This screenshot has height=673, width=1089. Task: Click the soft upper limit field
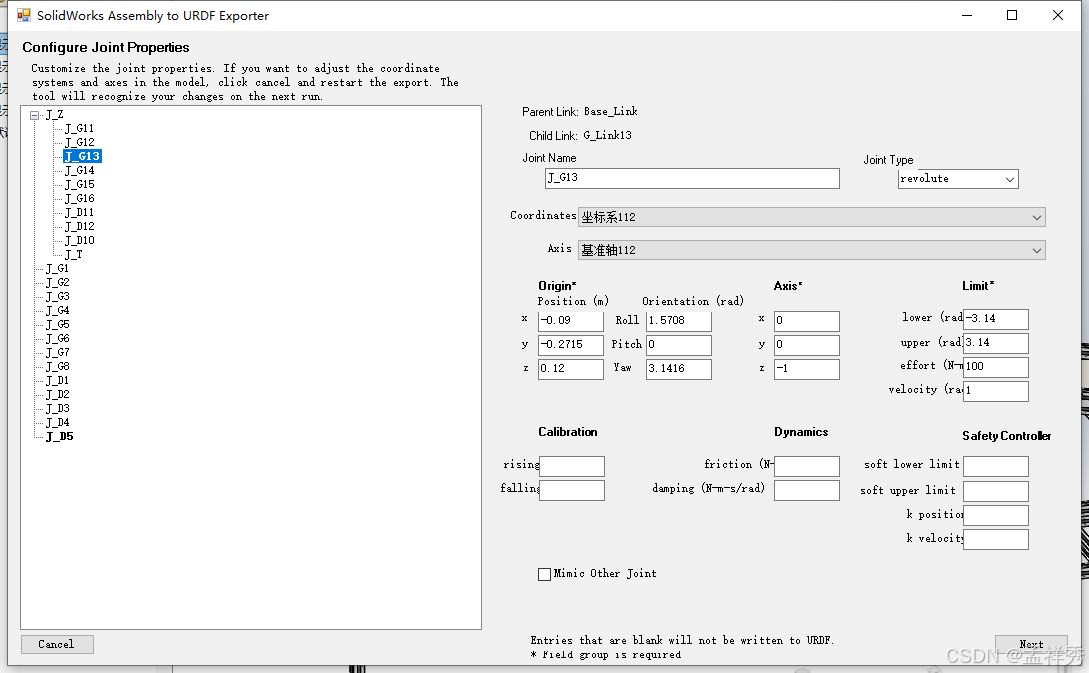point(995,491)
